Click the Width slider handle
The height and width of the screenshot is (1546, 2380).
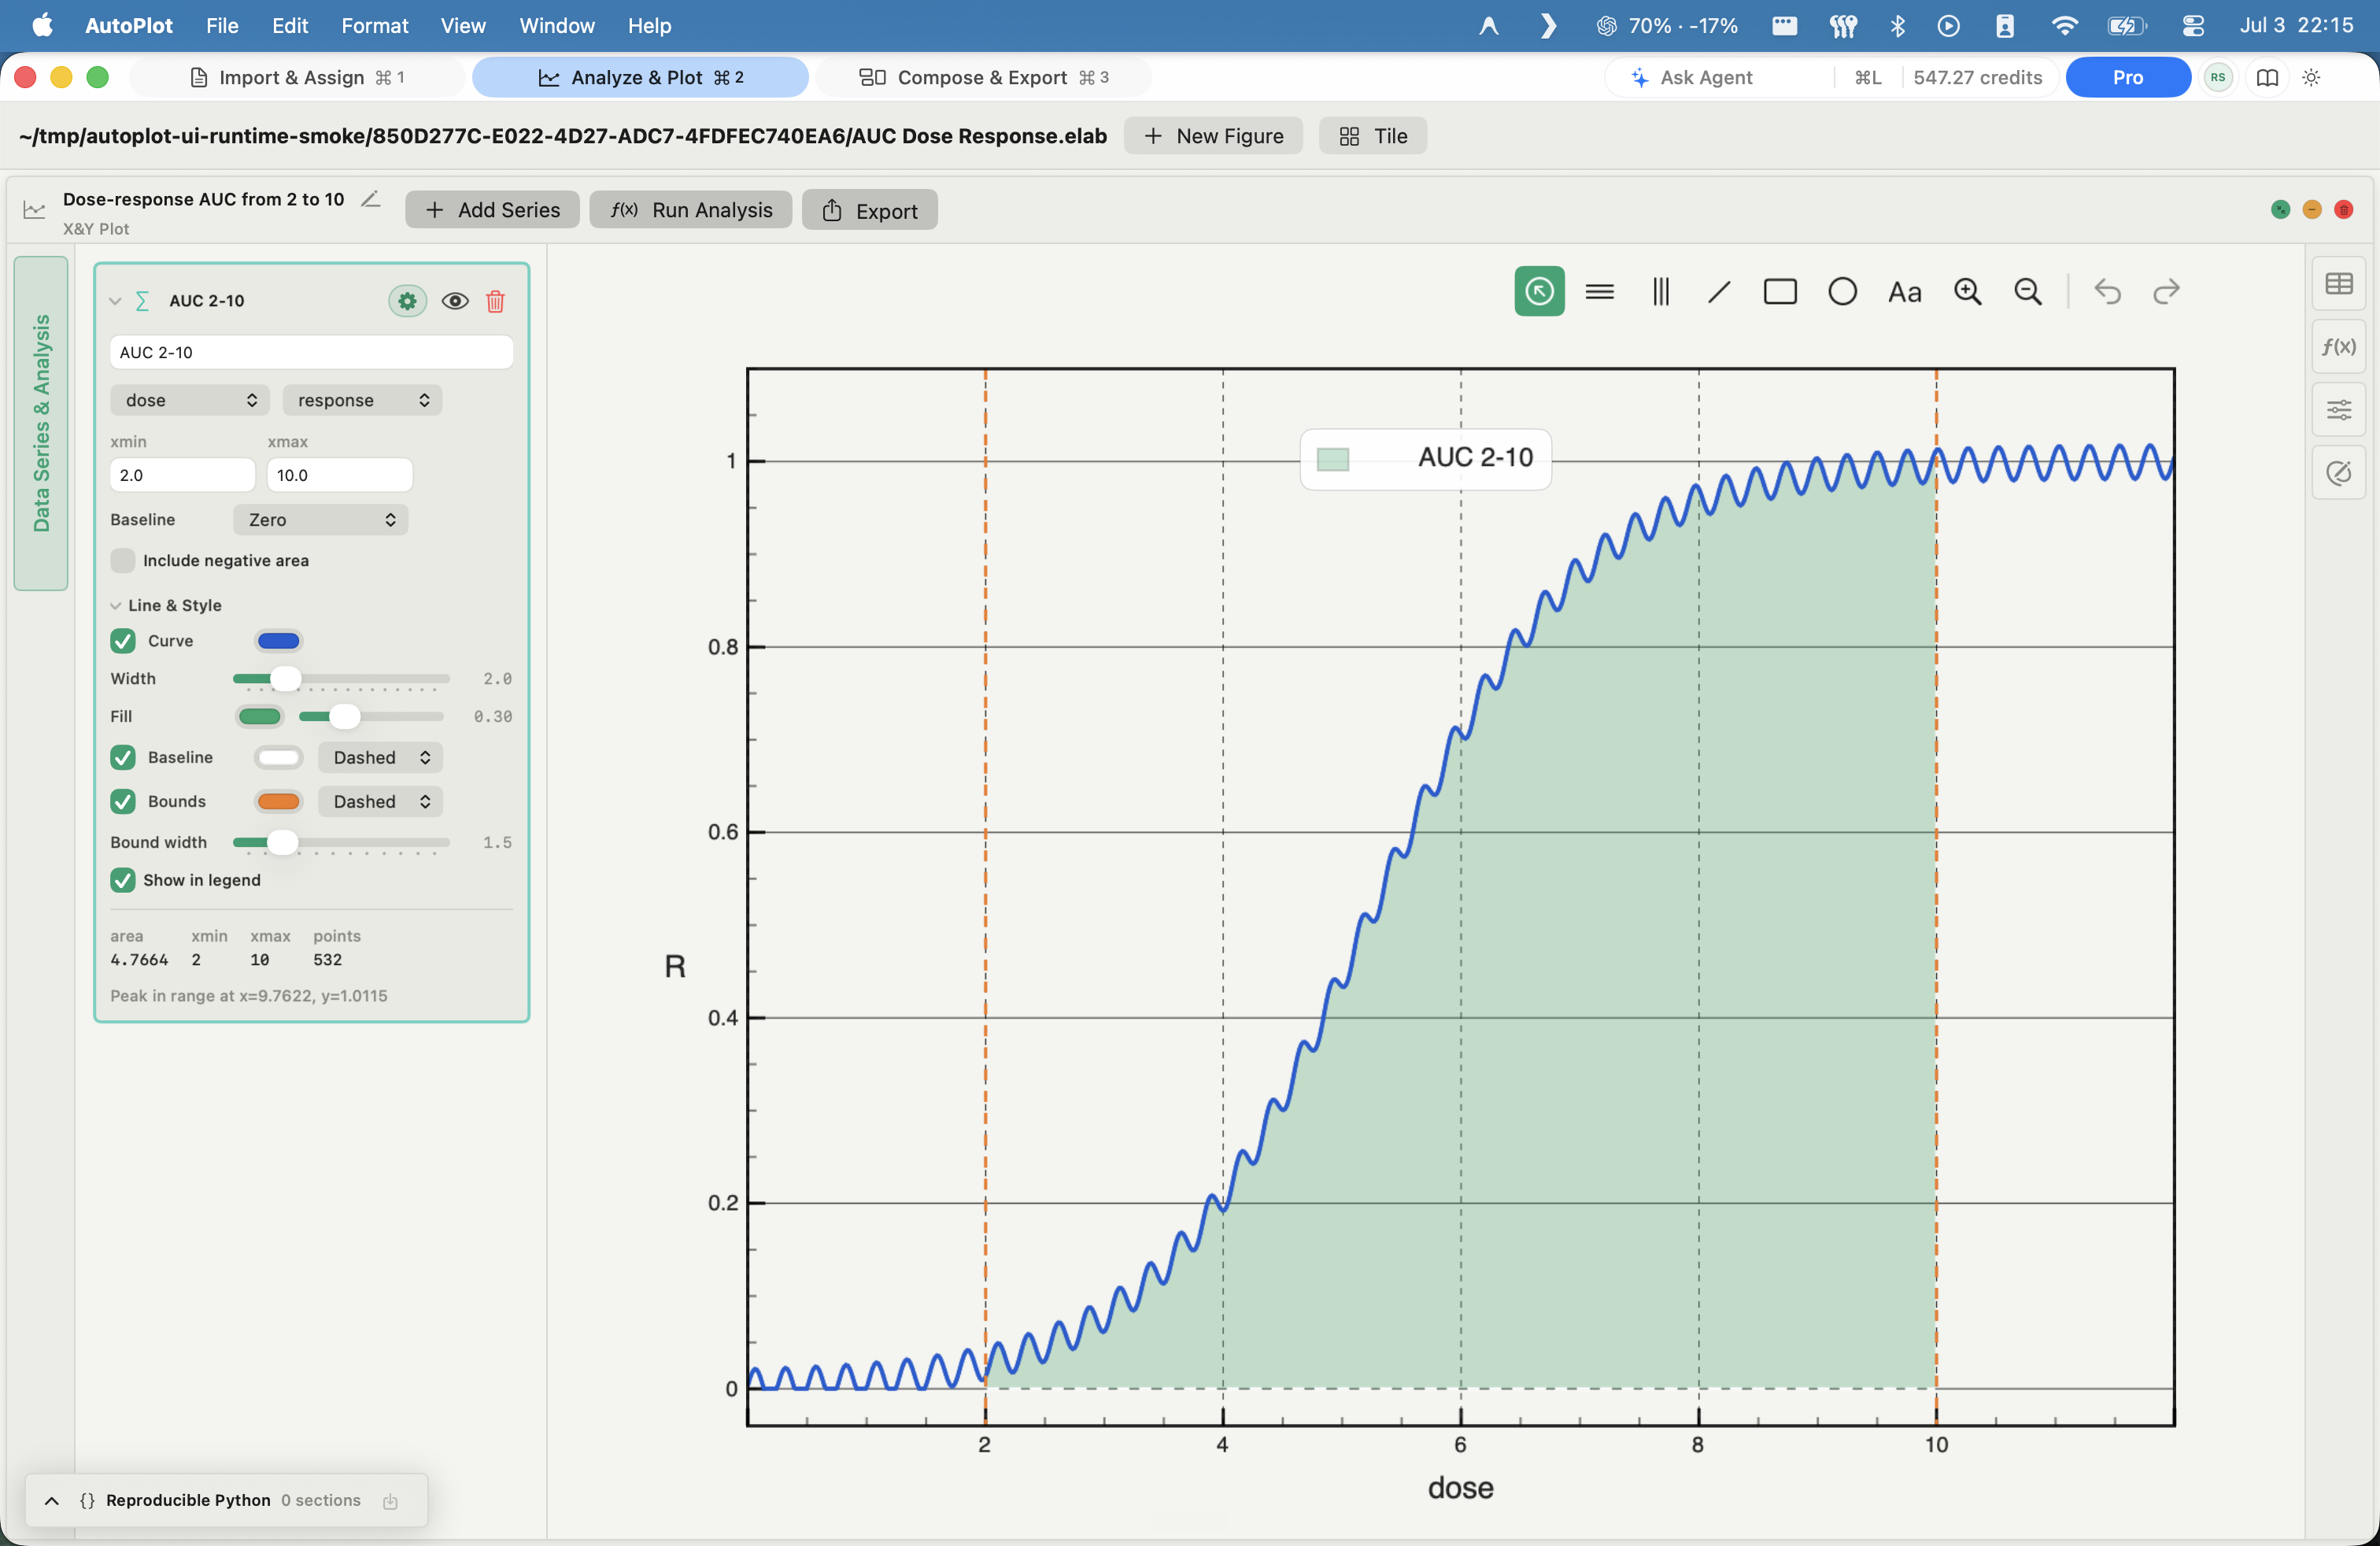286,679
